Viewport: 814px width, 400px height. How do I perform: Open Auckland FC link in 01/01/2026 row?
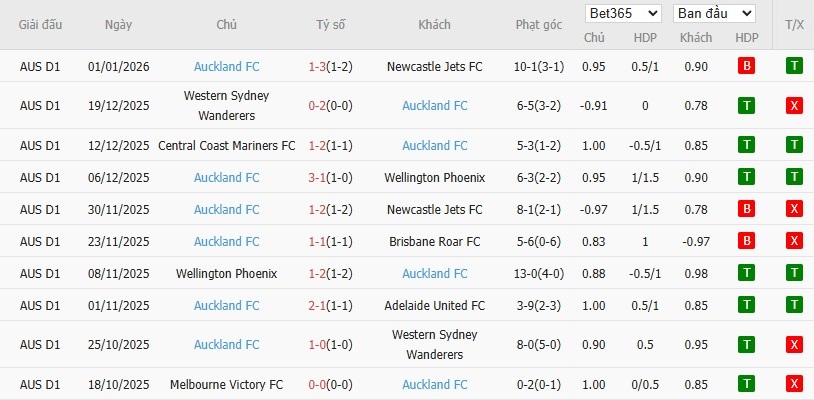226,66
